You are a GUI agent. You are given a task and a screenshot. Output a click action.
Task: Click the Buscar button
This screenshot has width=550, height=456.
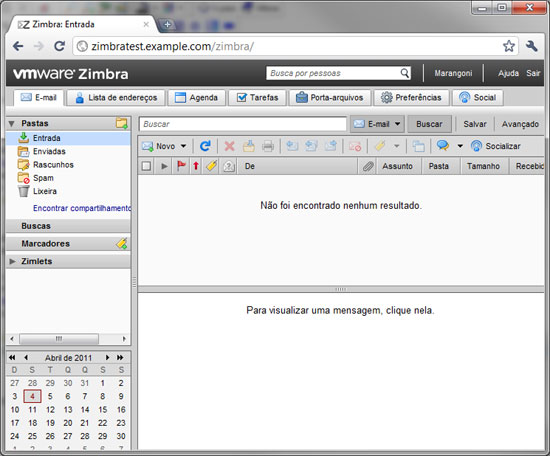point(429,124)
